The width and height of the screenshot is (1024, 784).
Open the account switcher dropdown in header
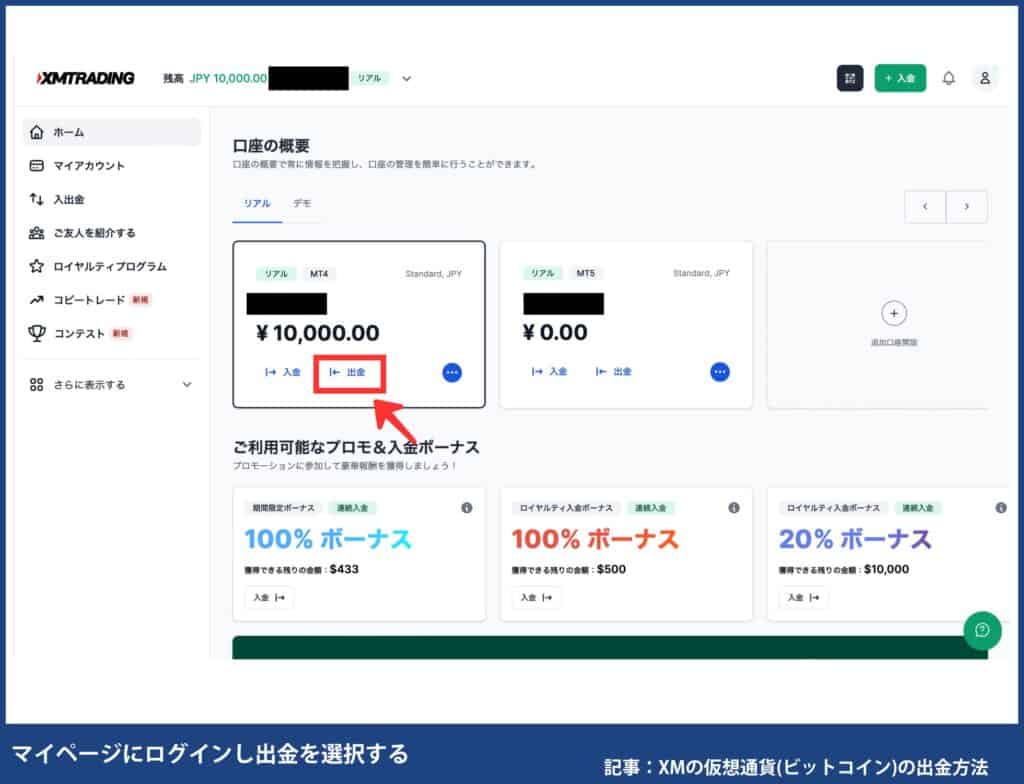point(405,78)
